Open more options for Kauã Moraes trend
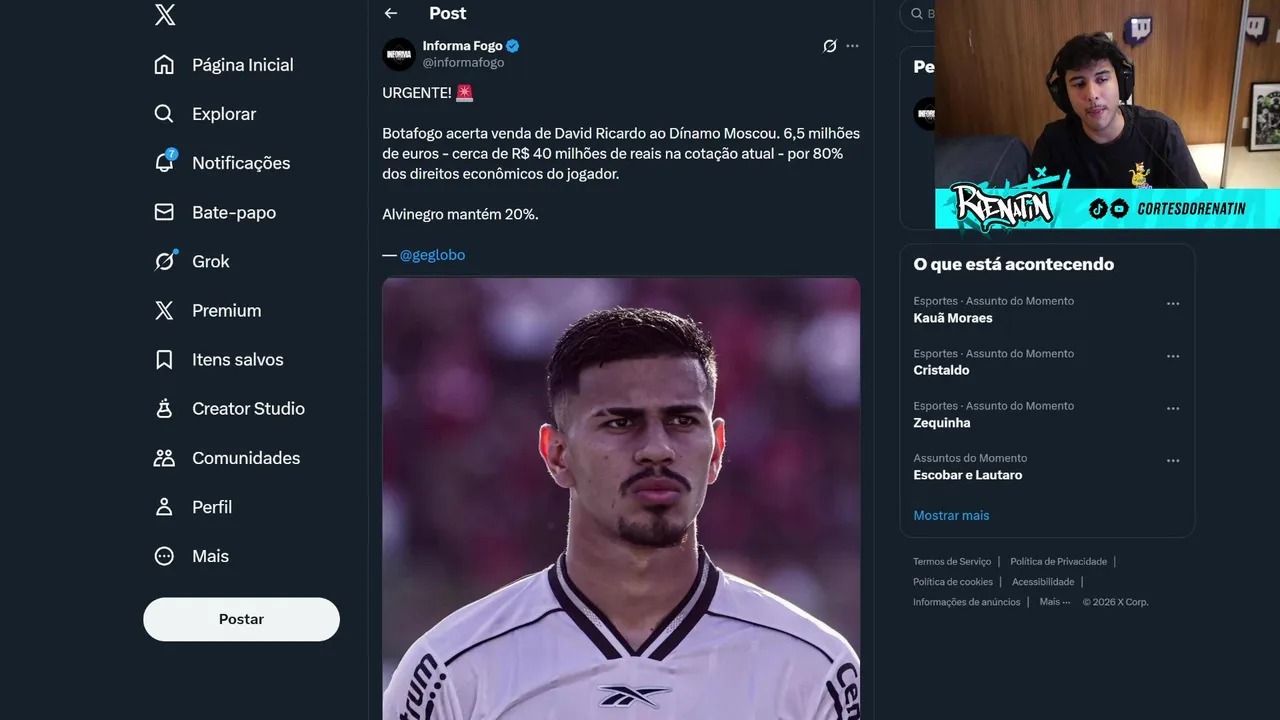 point(1173,304)
